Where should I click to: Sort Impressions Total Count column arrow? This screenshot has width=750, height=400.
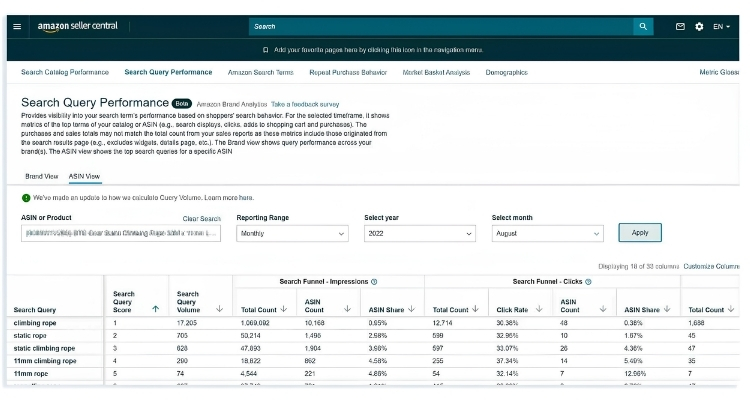click(284, 309)
